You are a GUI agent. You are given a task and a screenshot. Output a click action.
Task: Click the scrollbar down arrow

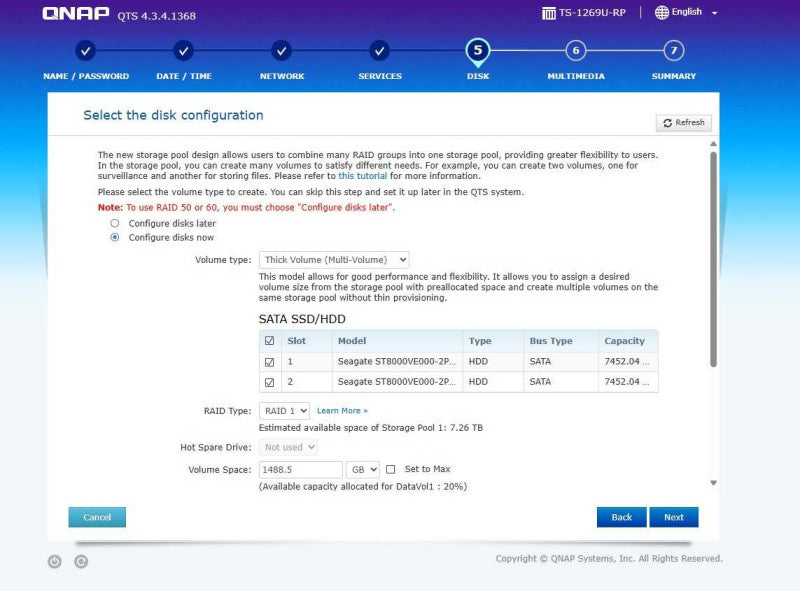(713, 483)
